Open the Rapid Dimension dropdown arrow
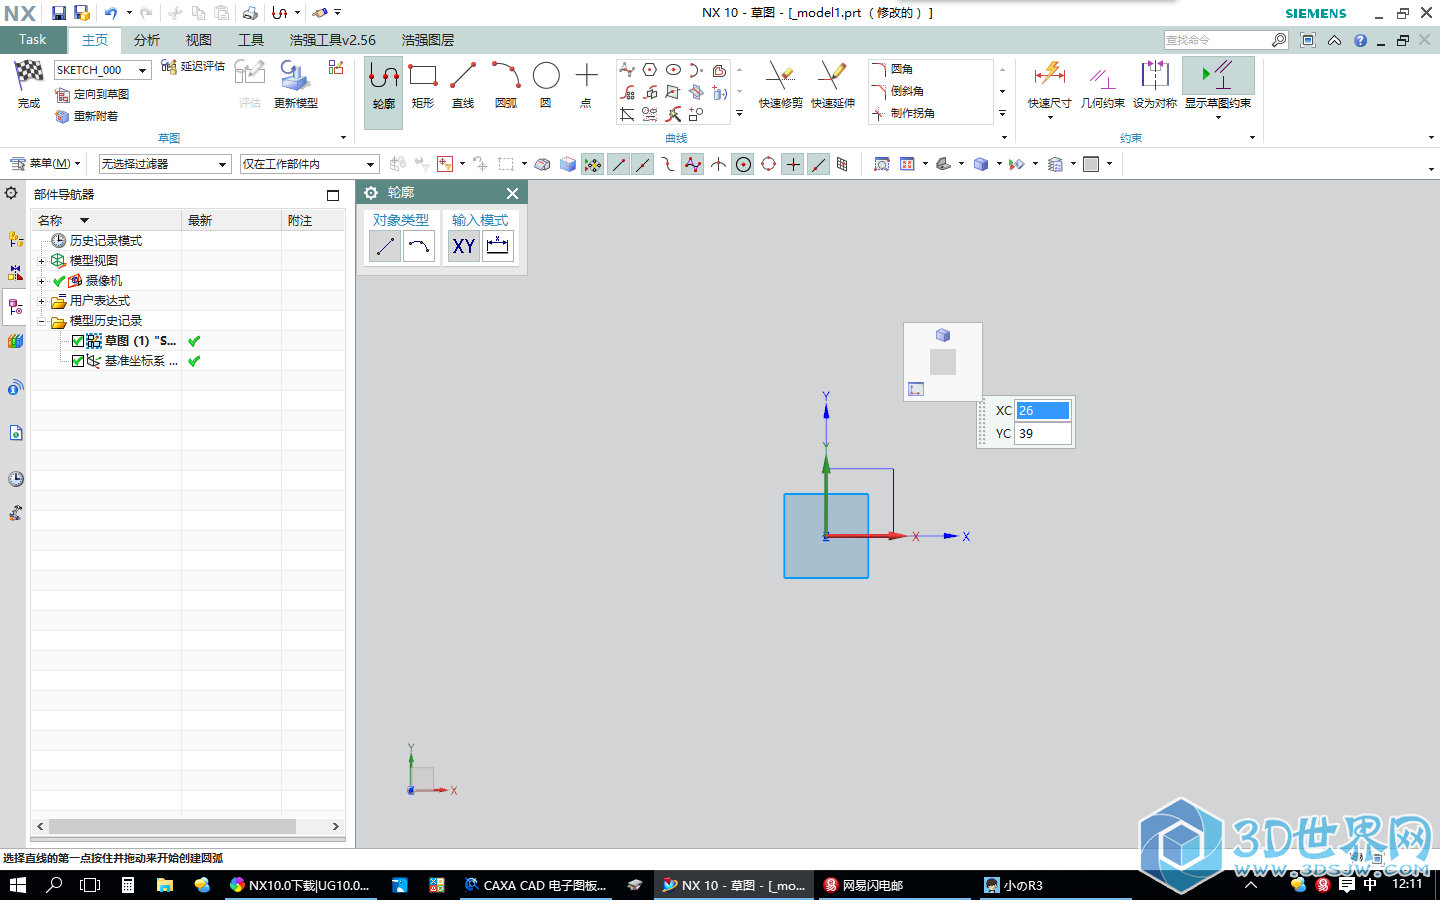This screenshot has height=900, width=1440. point(1050,118)
